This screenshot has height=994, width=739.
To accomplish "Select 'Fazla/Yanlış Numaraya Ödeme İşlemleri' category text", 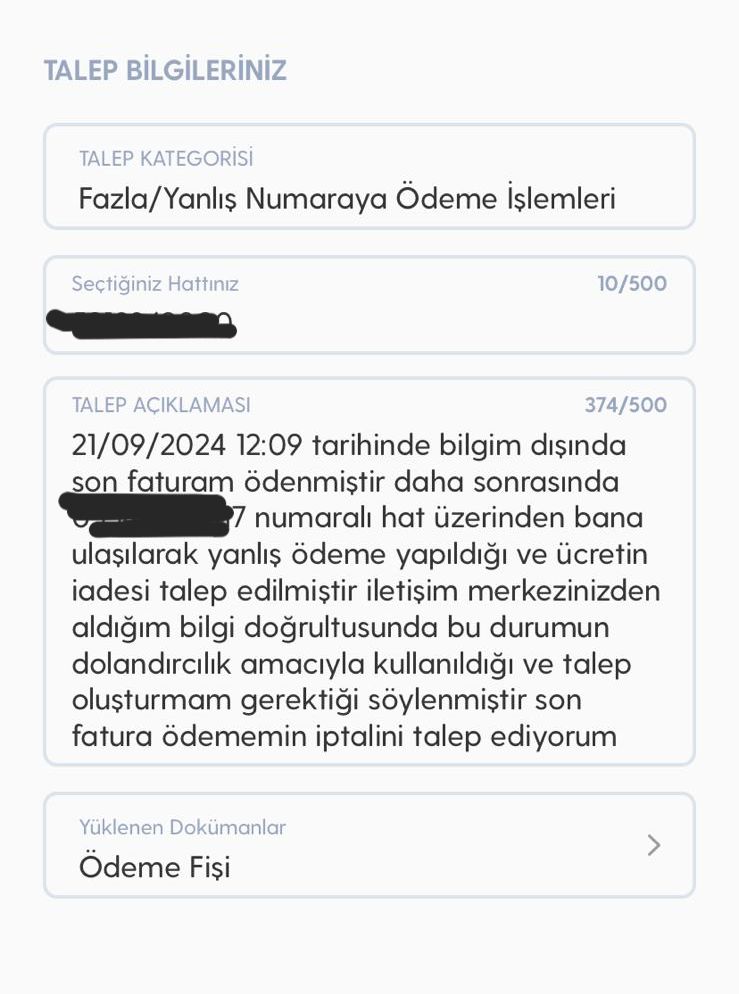I will pos(346,198).
